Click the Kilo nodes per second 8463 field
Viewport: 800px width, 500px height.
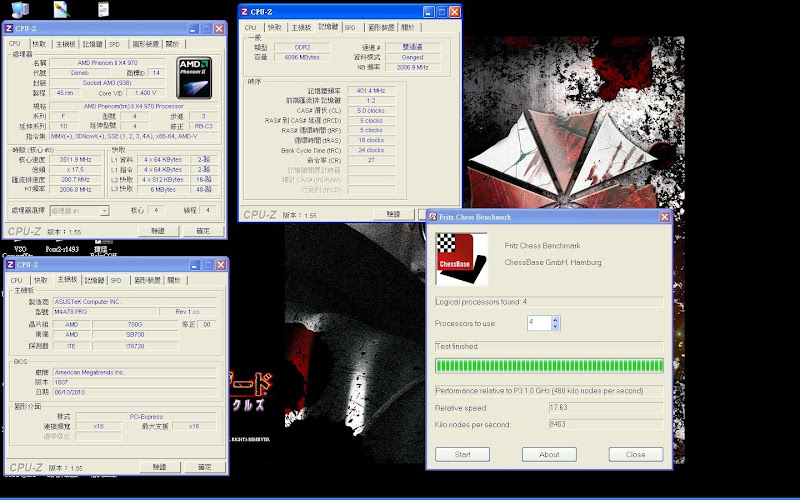pos(606,424)
